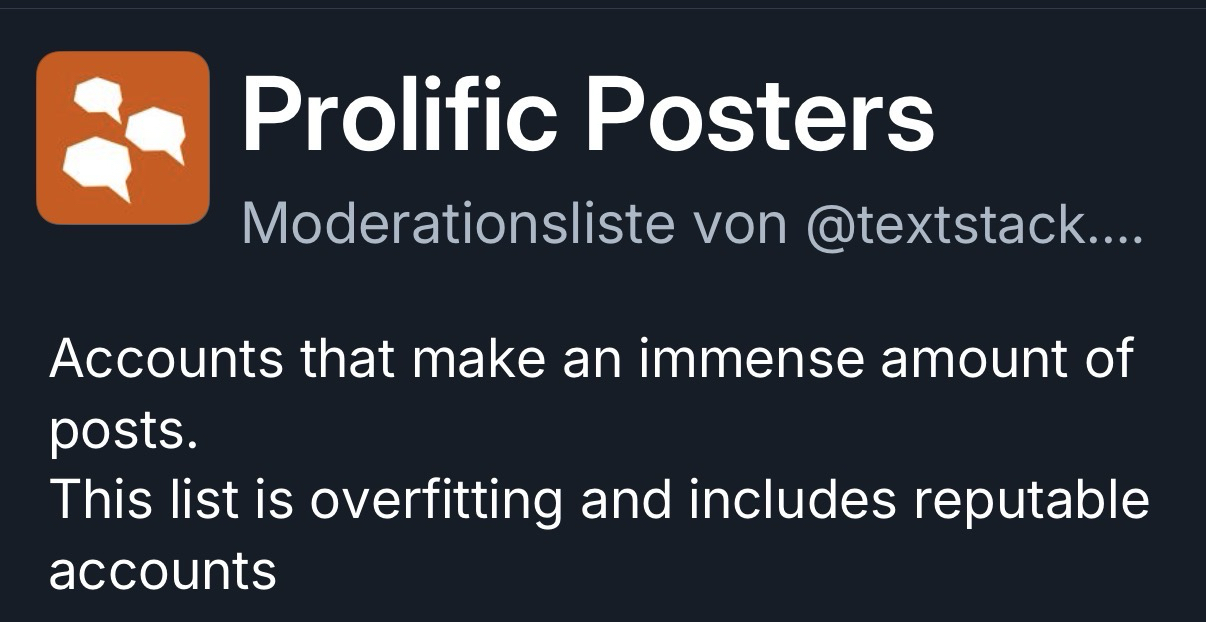Click the word "posts." in the description
This screenshot has height=622, width=1206.
tap(116, 431)
